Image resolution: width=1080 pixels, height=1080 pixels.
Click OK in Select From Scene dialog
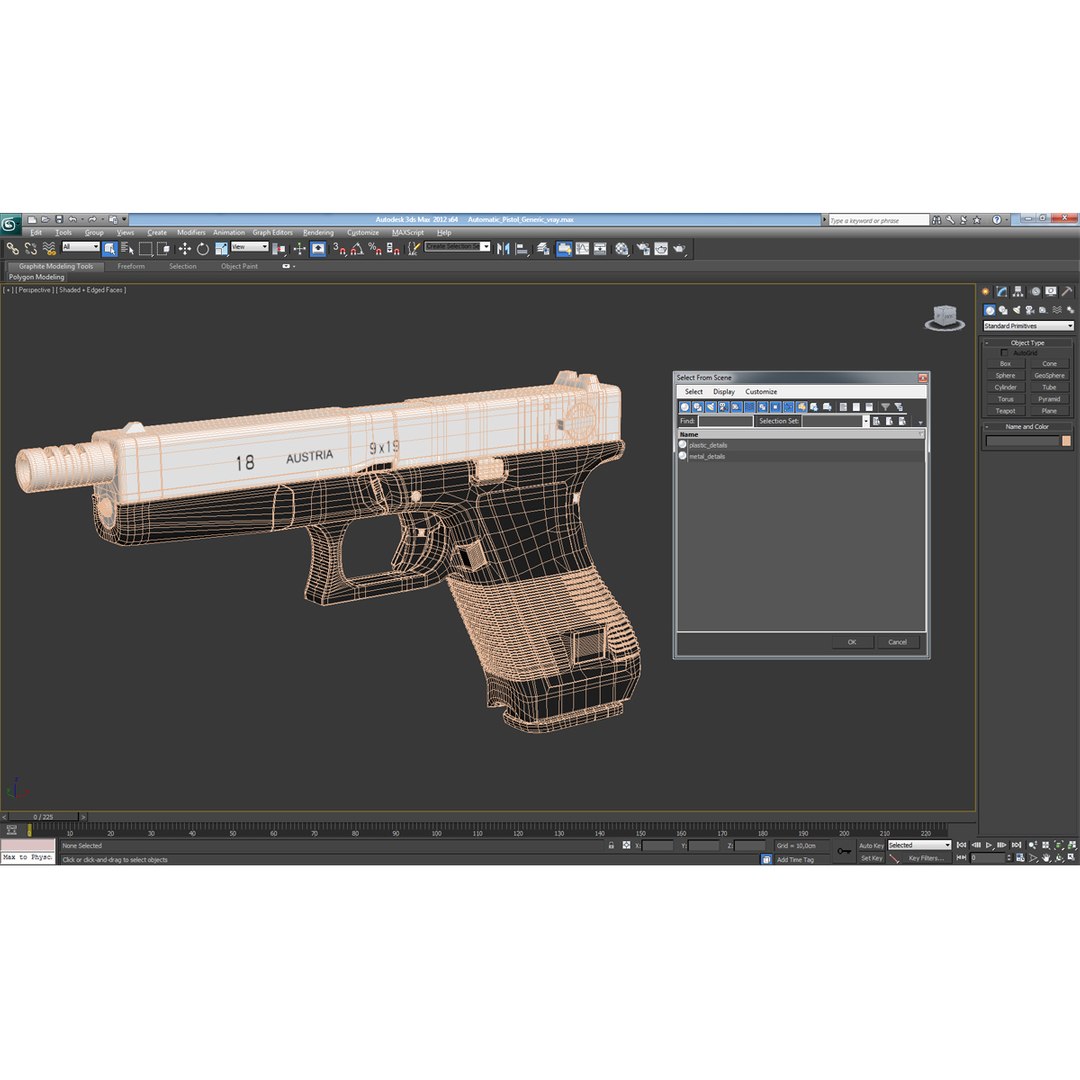click(x=852, y=642)
